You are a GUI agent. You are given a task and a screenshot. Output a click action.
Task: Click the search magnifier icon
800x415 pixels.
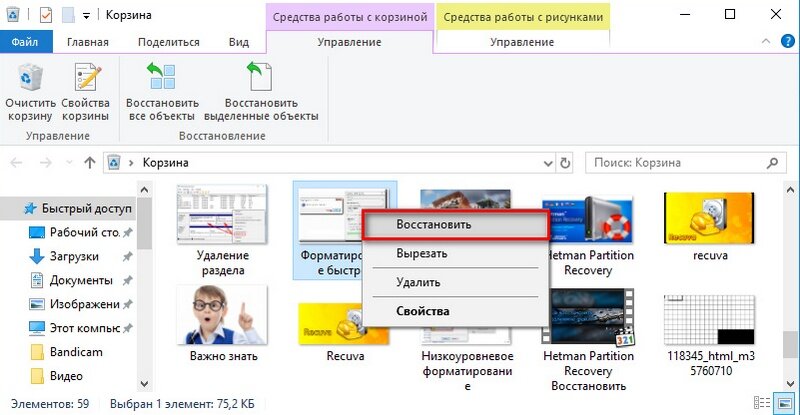772,163
